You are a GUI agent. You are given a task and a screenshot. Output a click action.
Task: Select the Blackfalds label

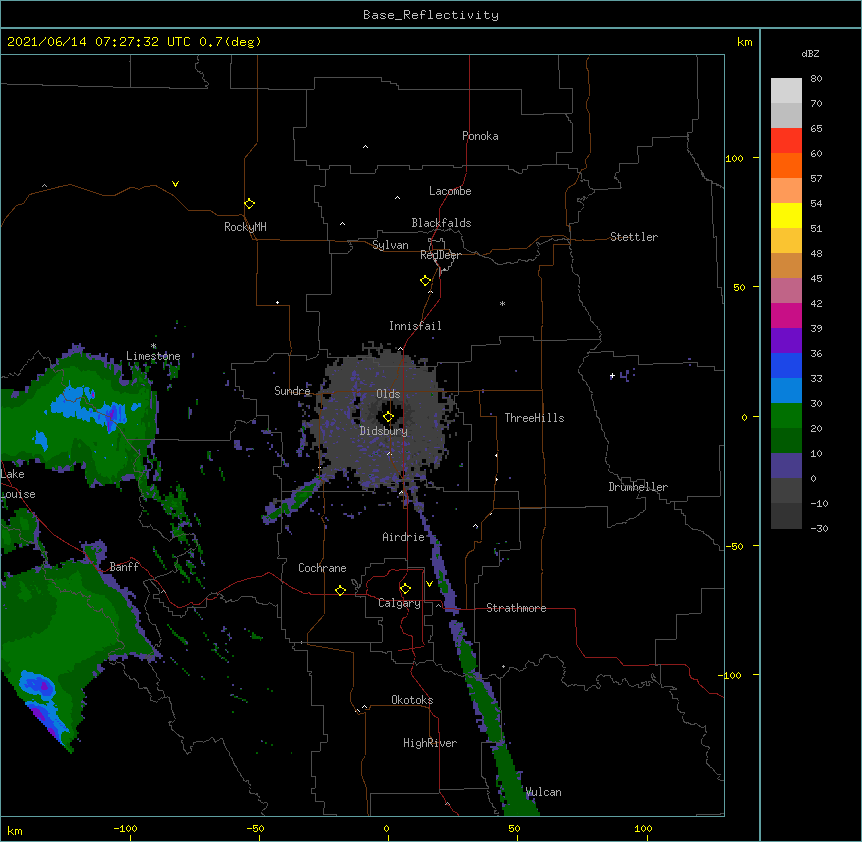coord(441,223)
